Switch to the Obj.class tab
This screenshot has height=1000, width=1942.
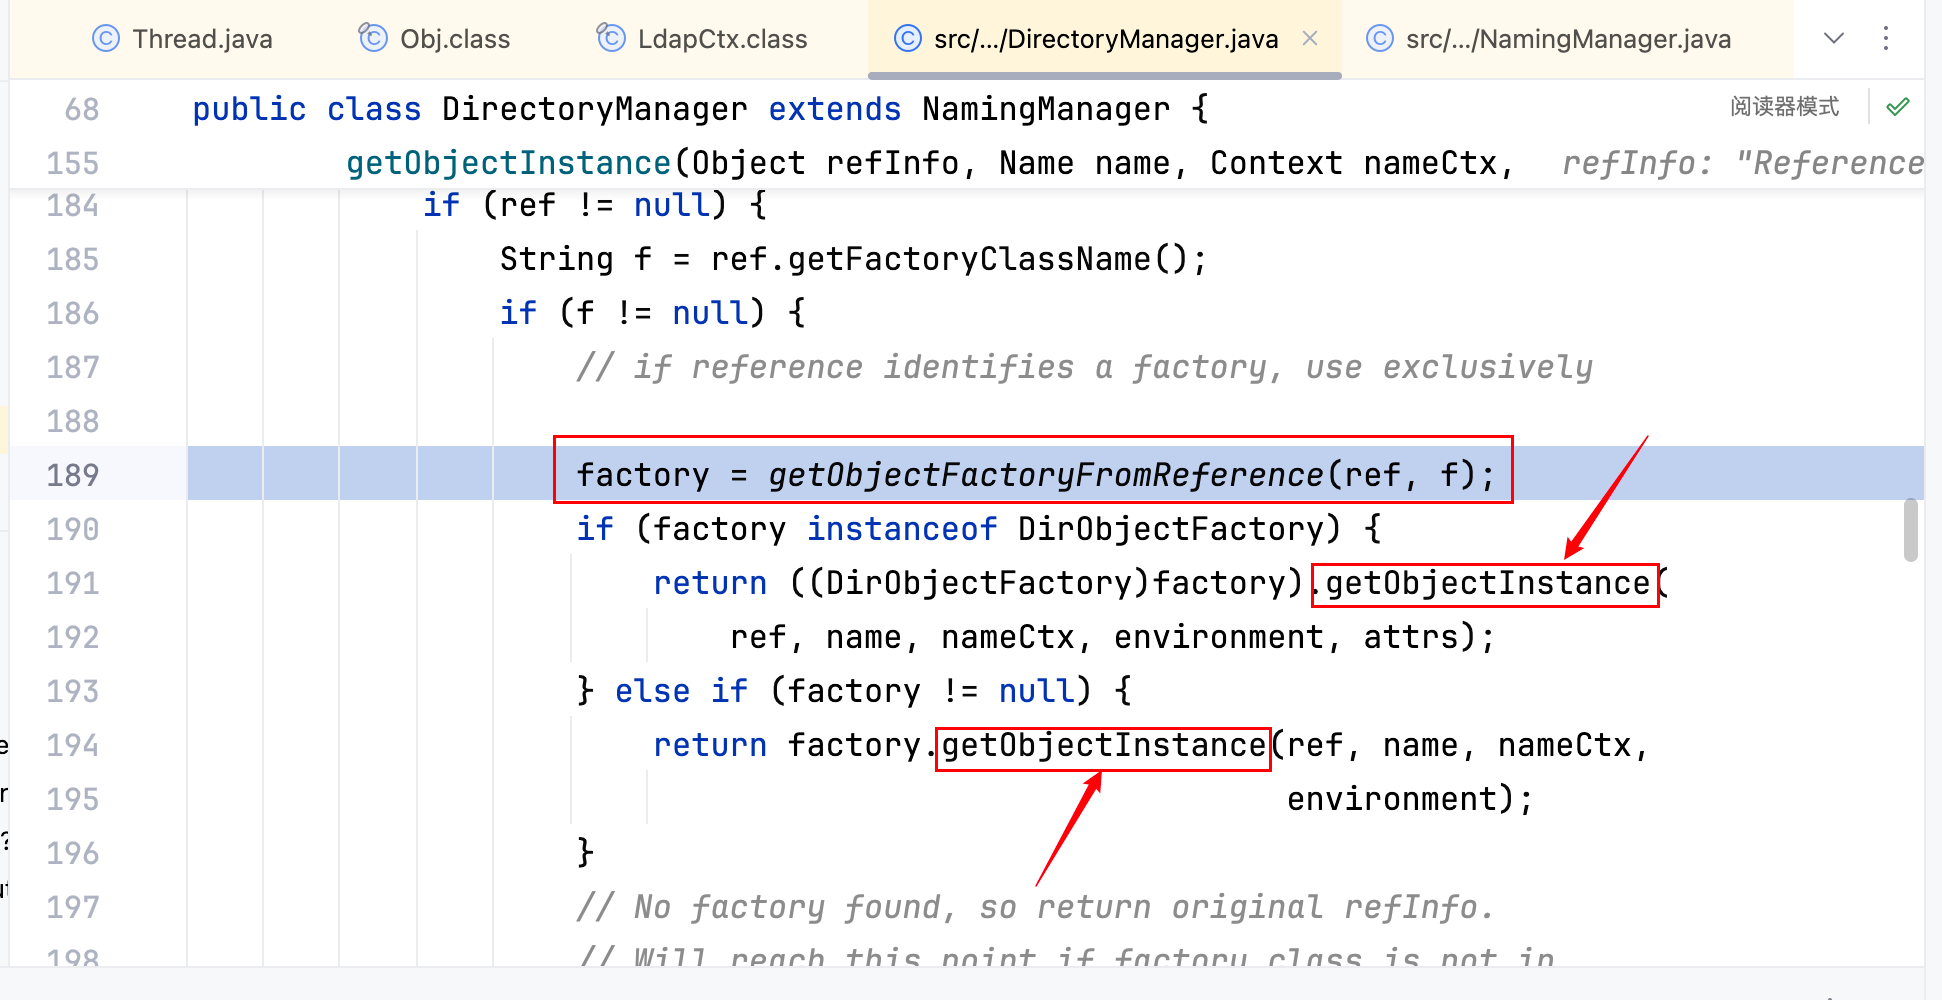(x=455, y=39)
